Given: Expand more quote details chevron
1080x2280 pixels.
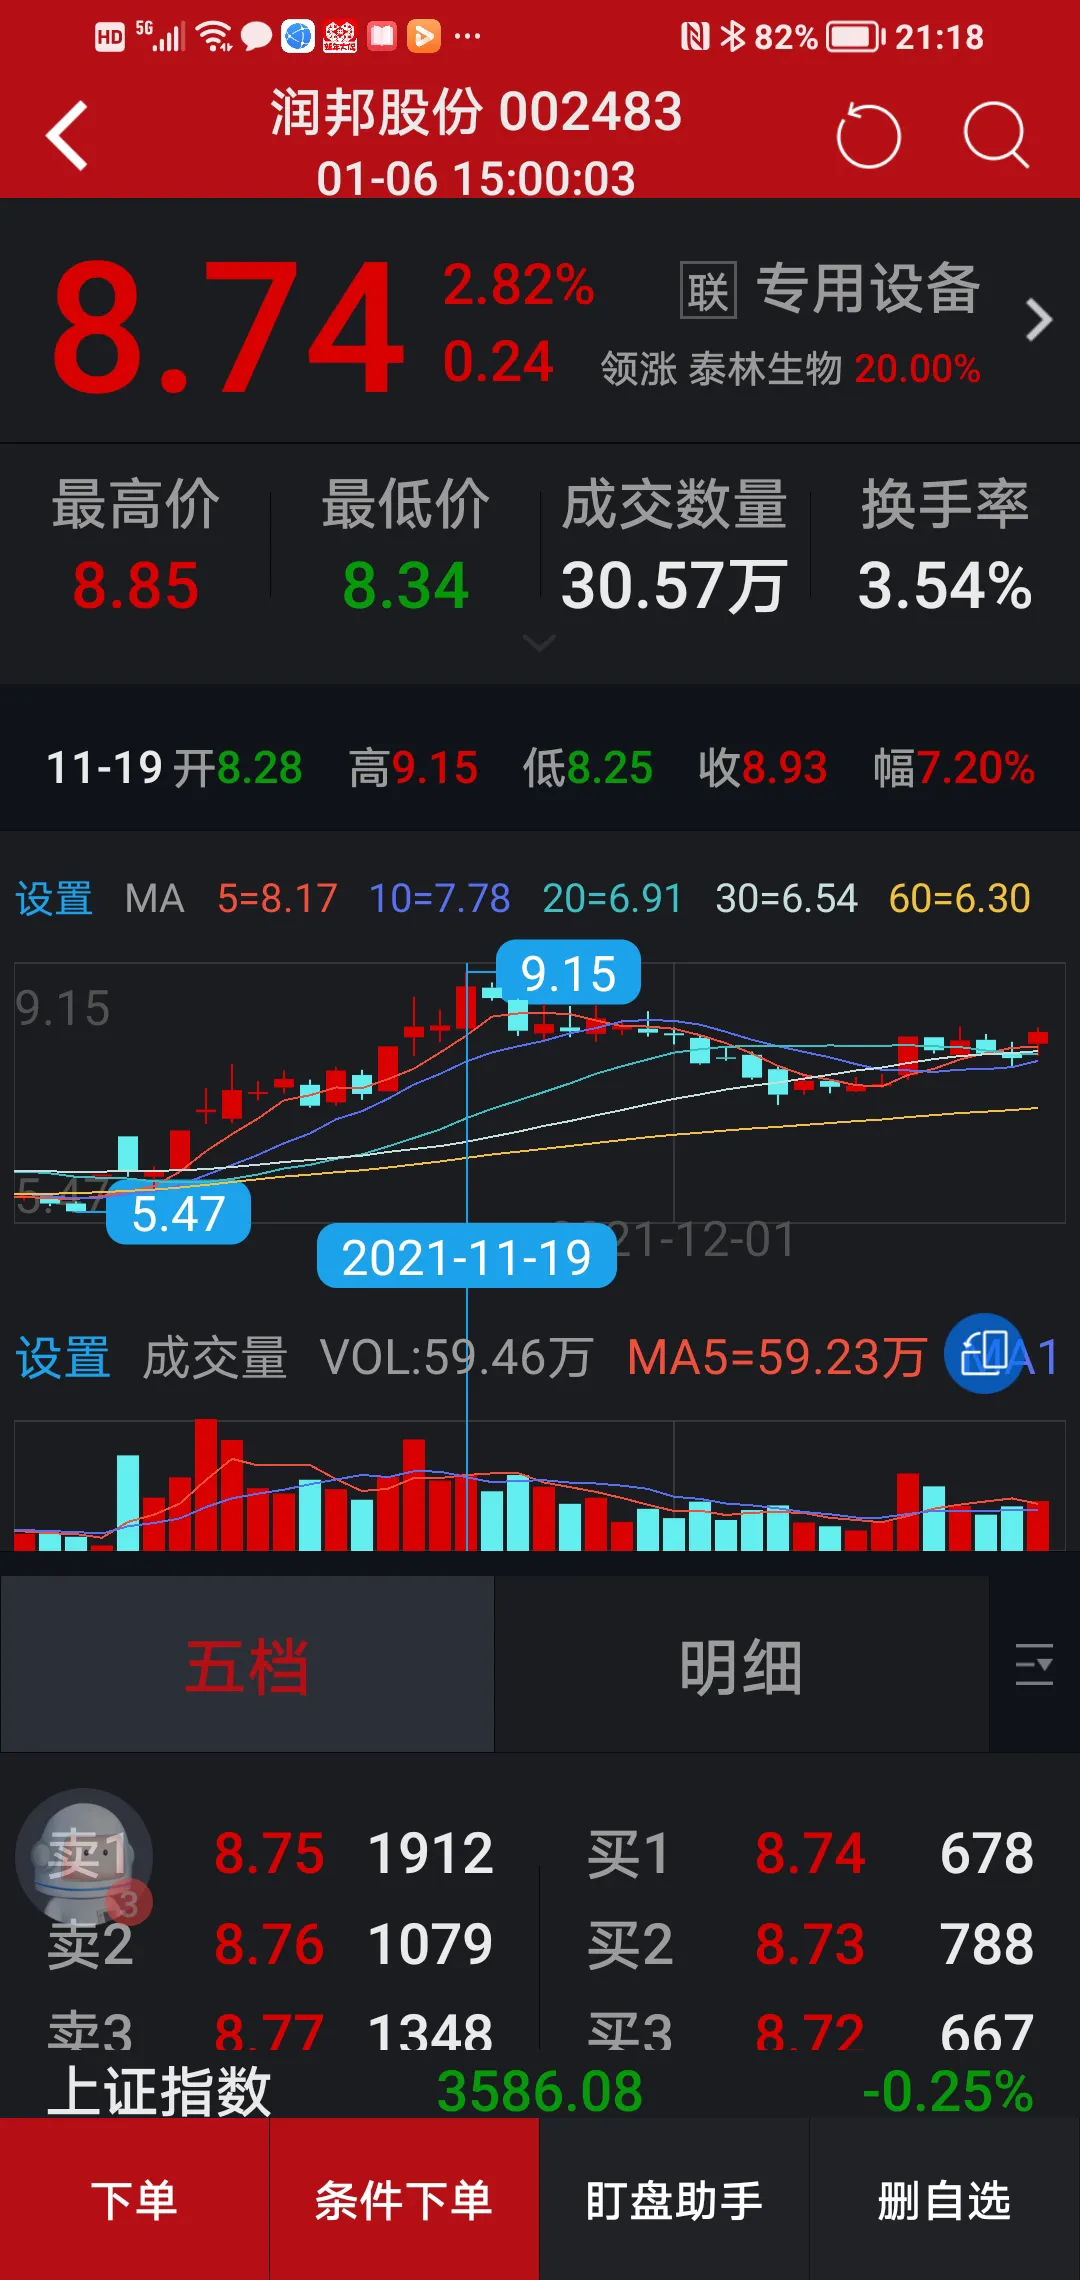Looking at the screenshot, I should click(539, 643).
